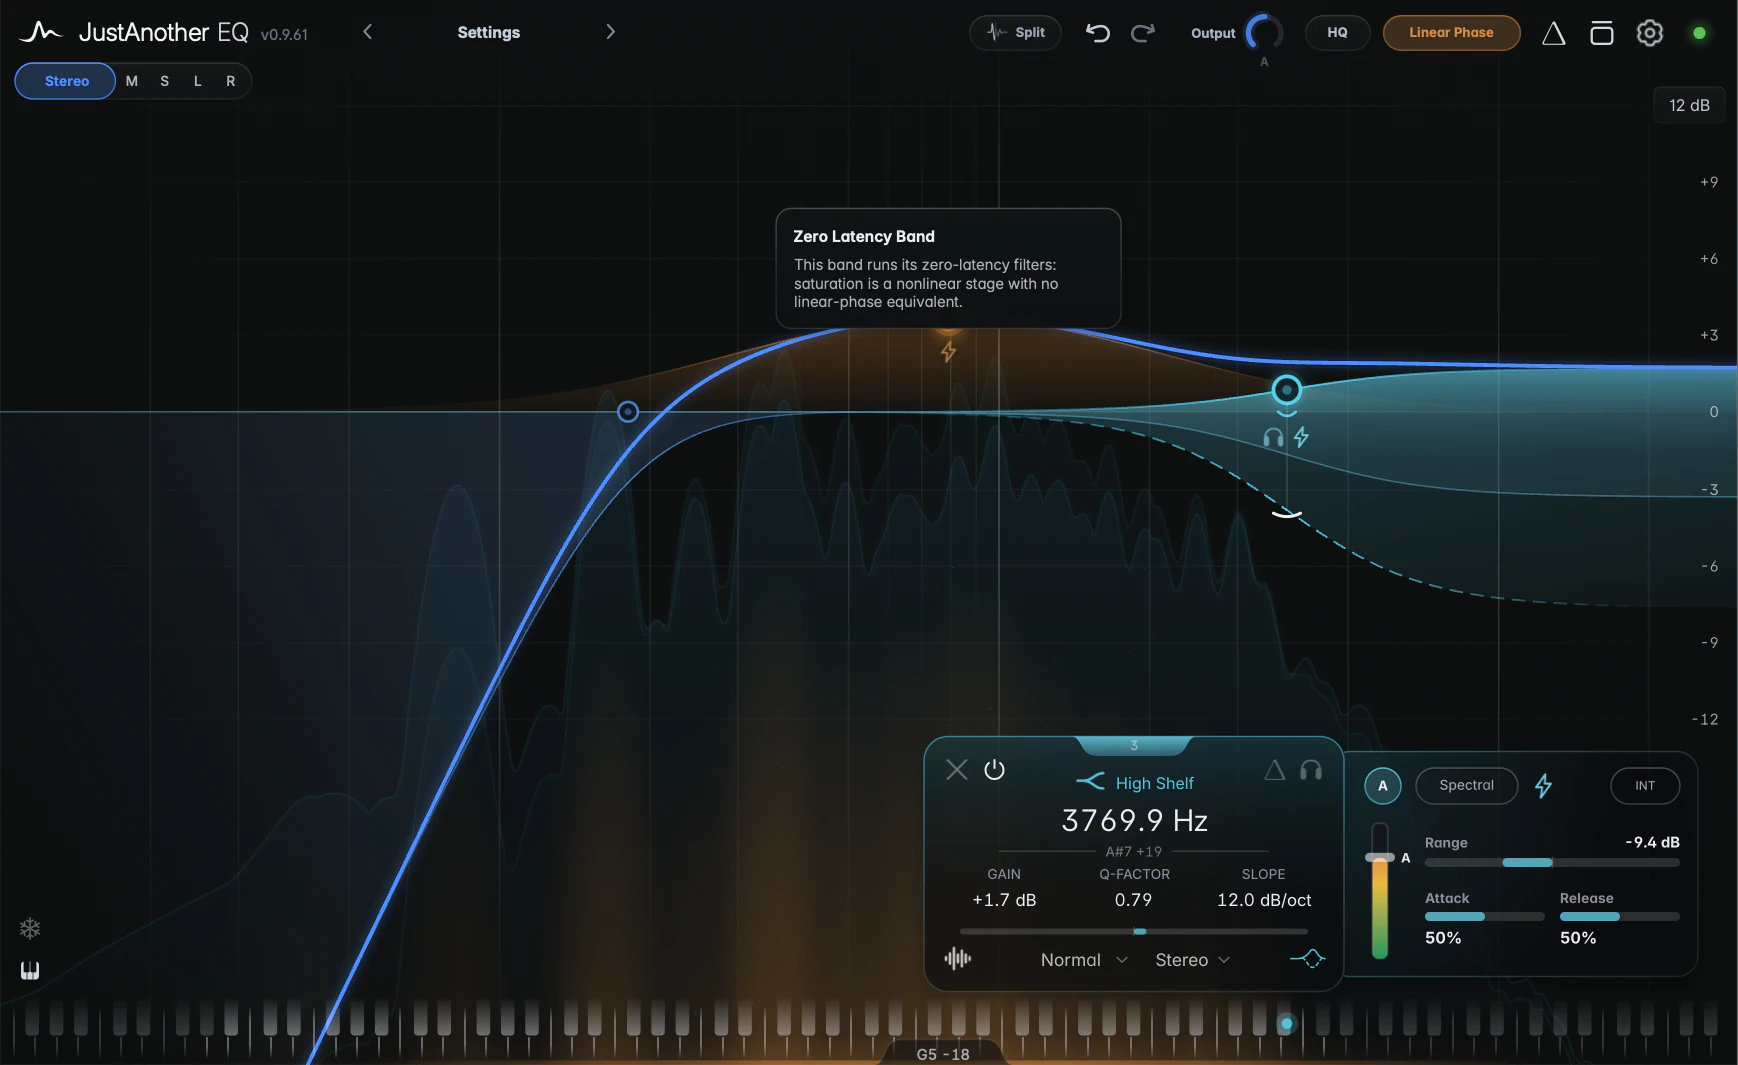Click the Attack slider

coord(1485,916)
